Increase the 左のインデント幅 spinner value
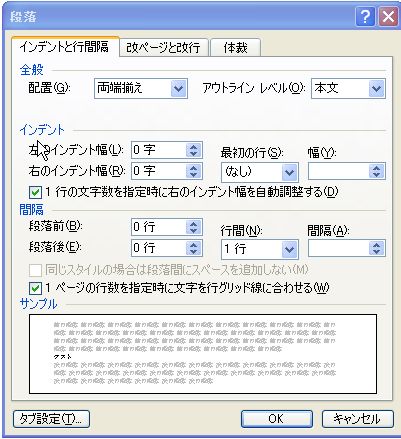401x439 pixels. pos(194,147)
